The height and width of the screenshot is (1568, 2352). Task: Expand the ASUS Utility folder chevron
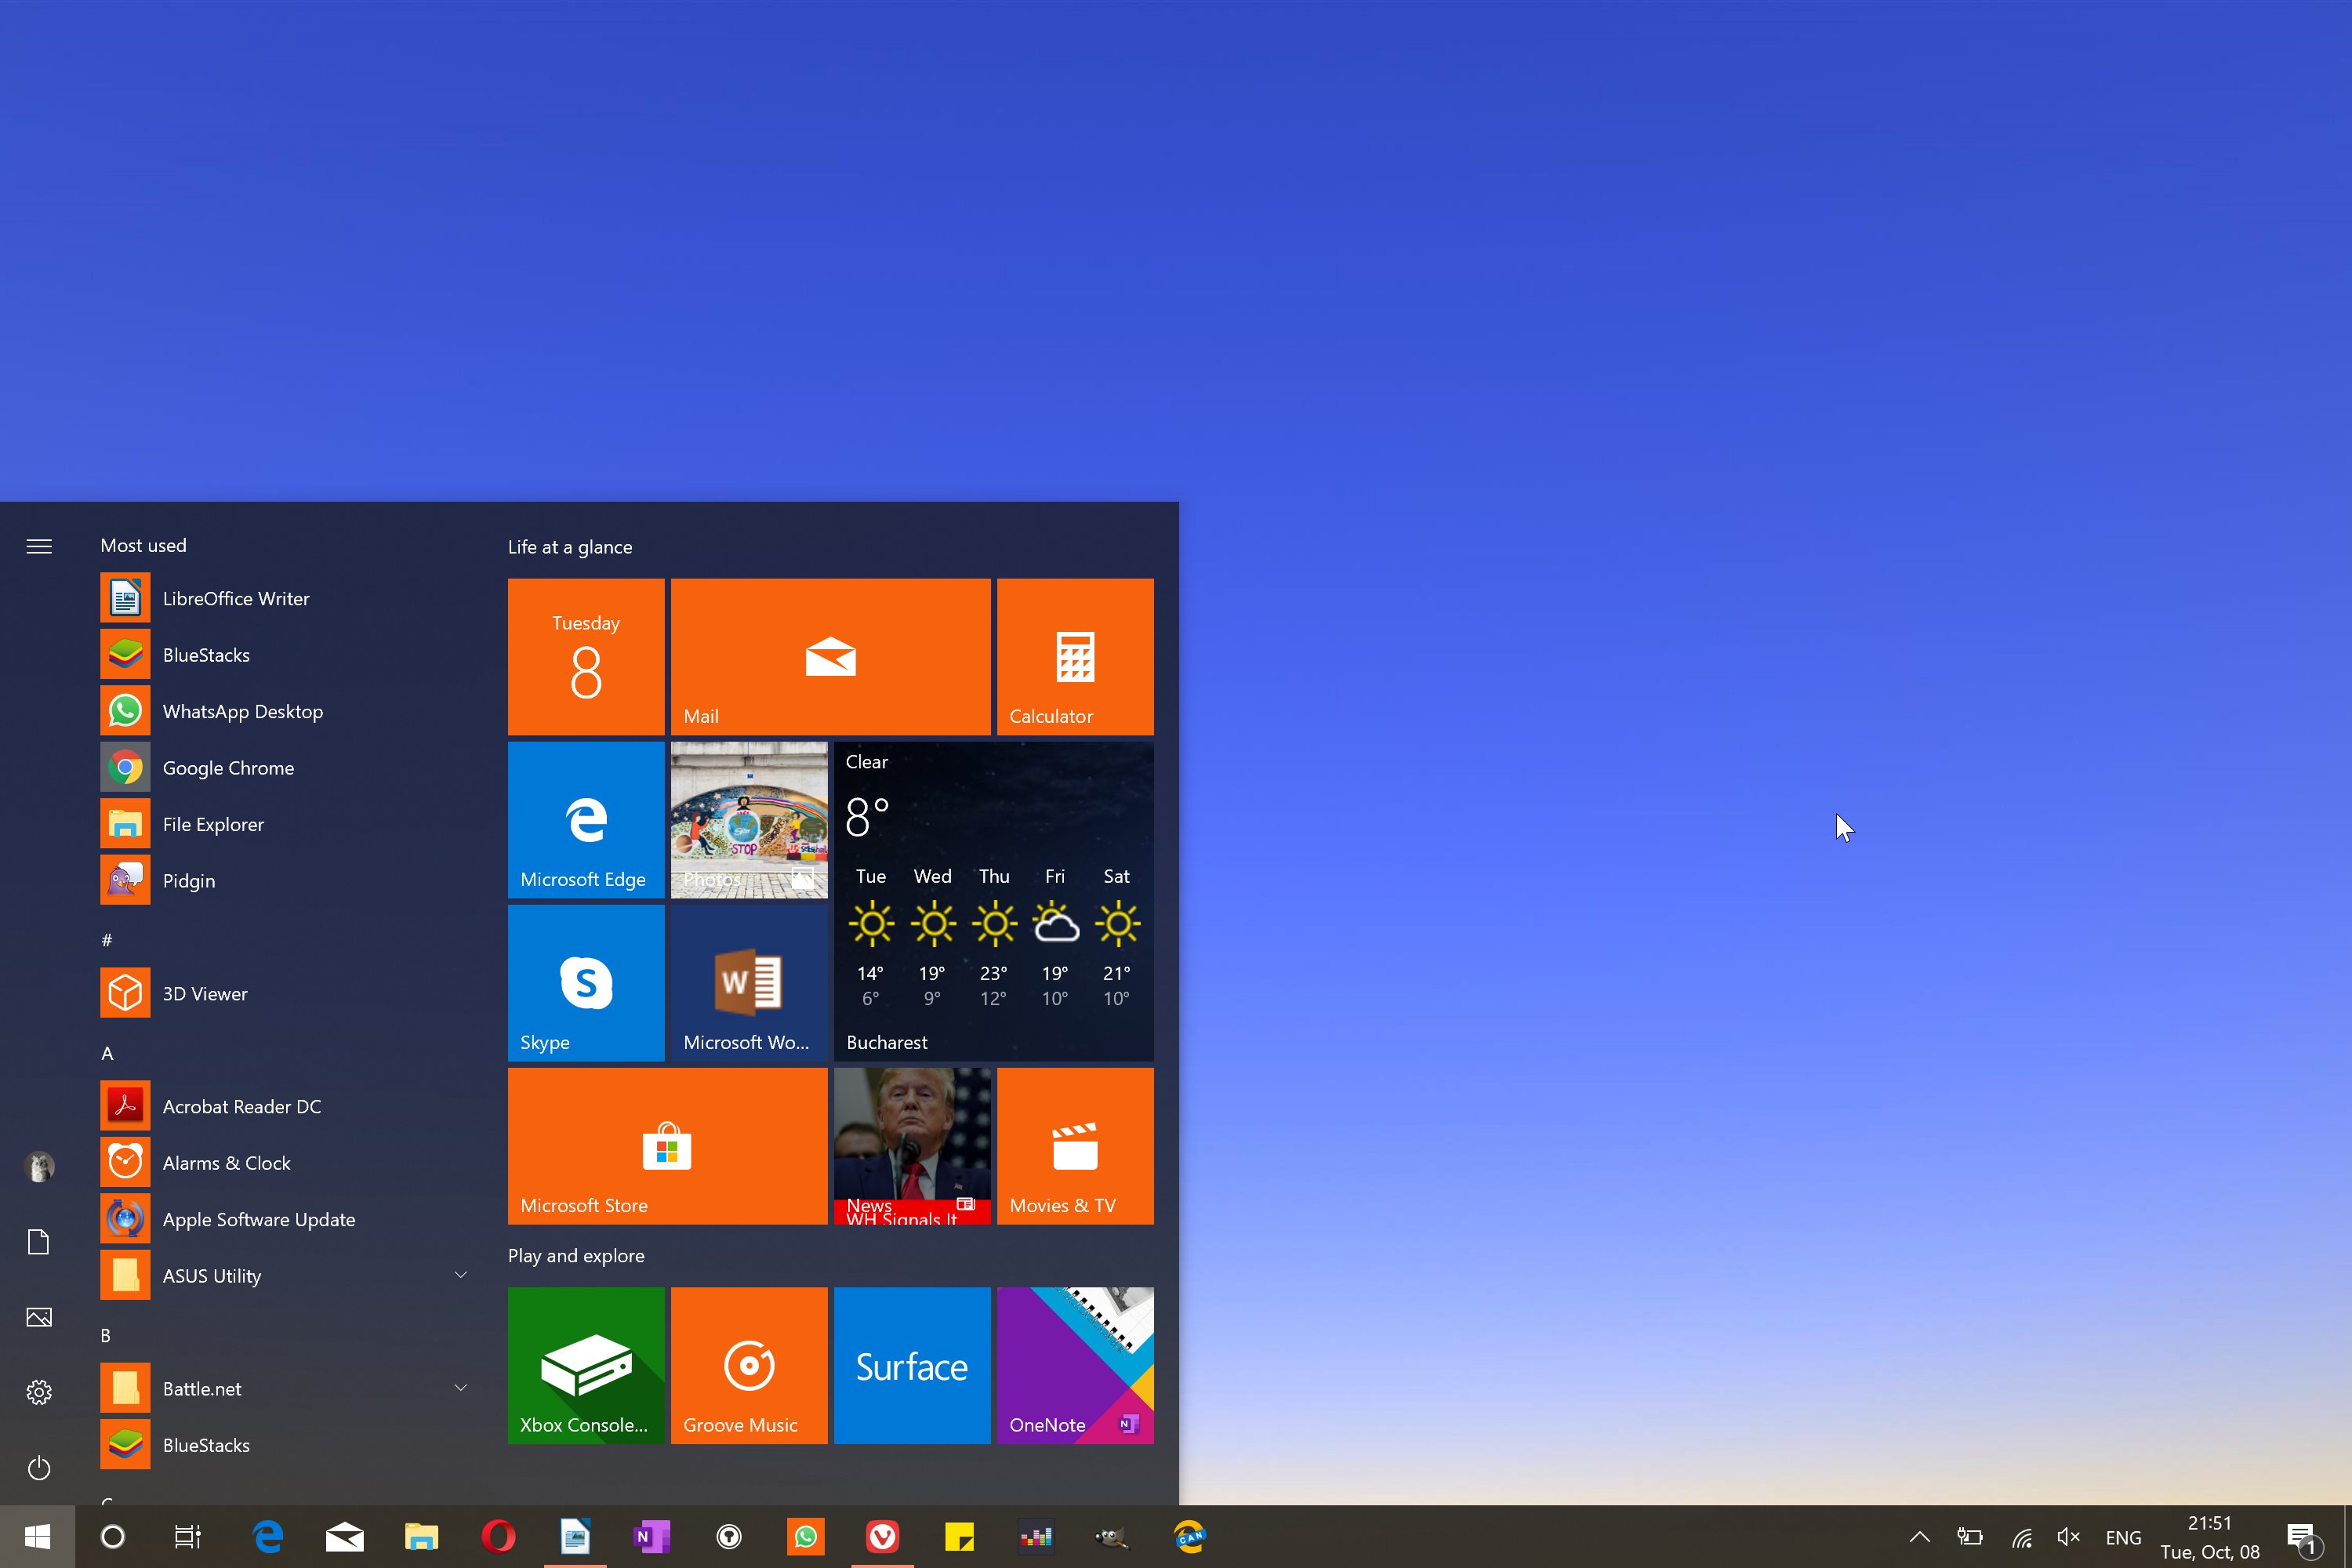click(x=461, y=1275)
